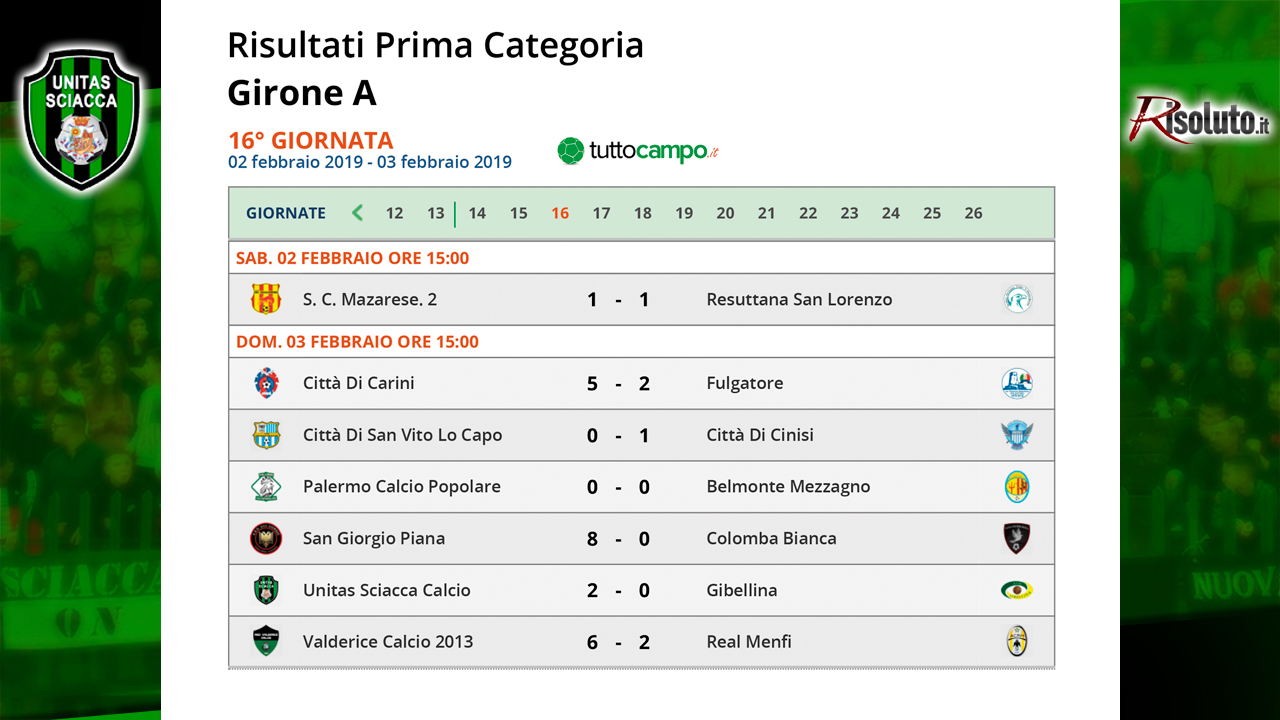Click the tuttocampo.it logo

pos(639,151)
